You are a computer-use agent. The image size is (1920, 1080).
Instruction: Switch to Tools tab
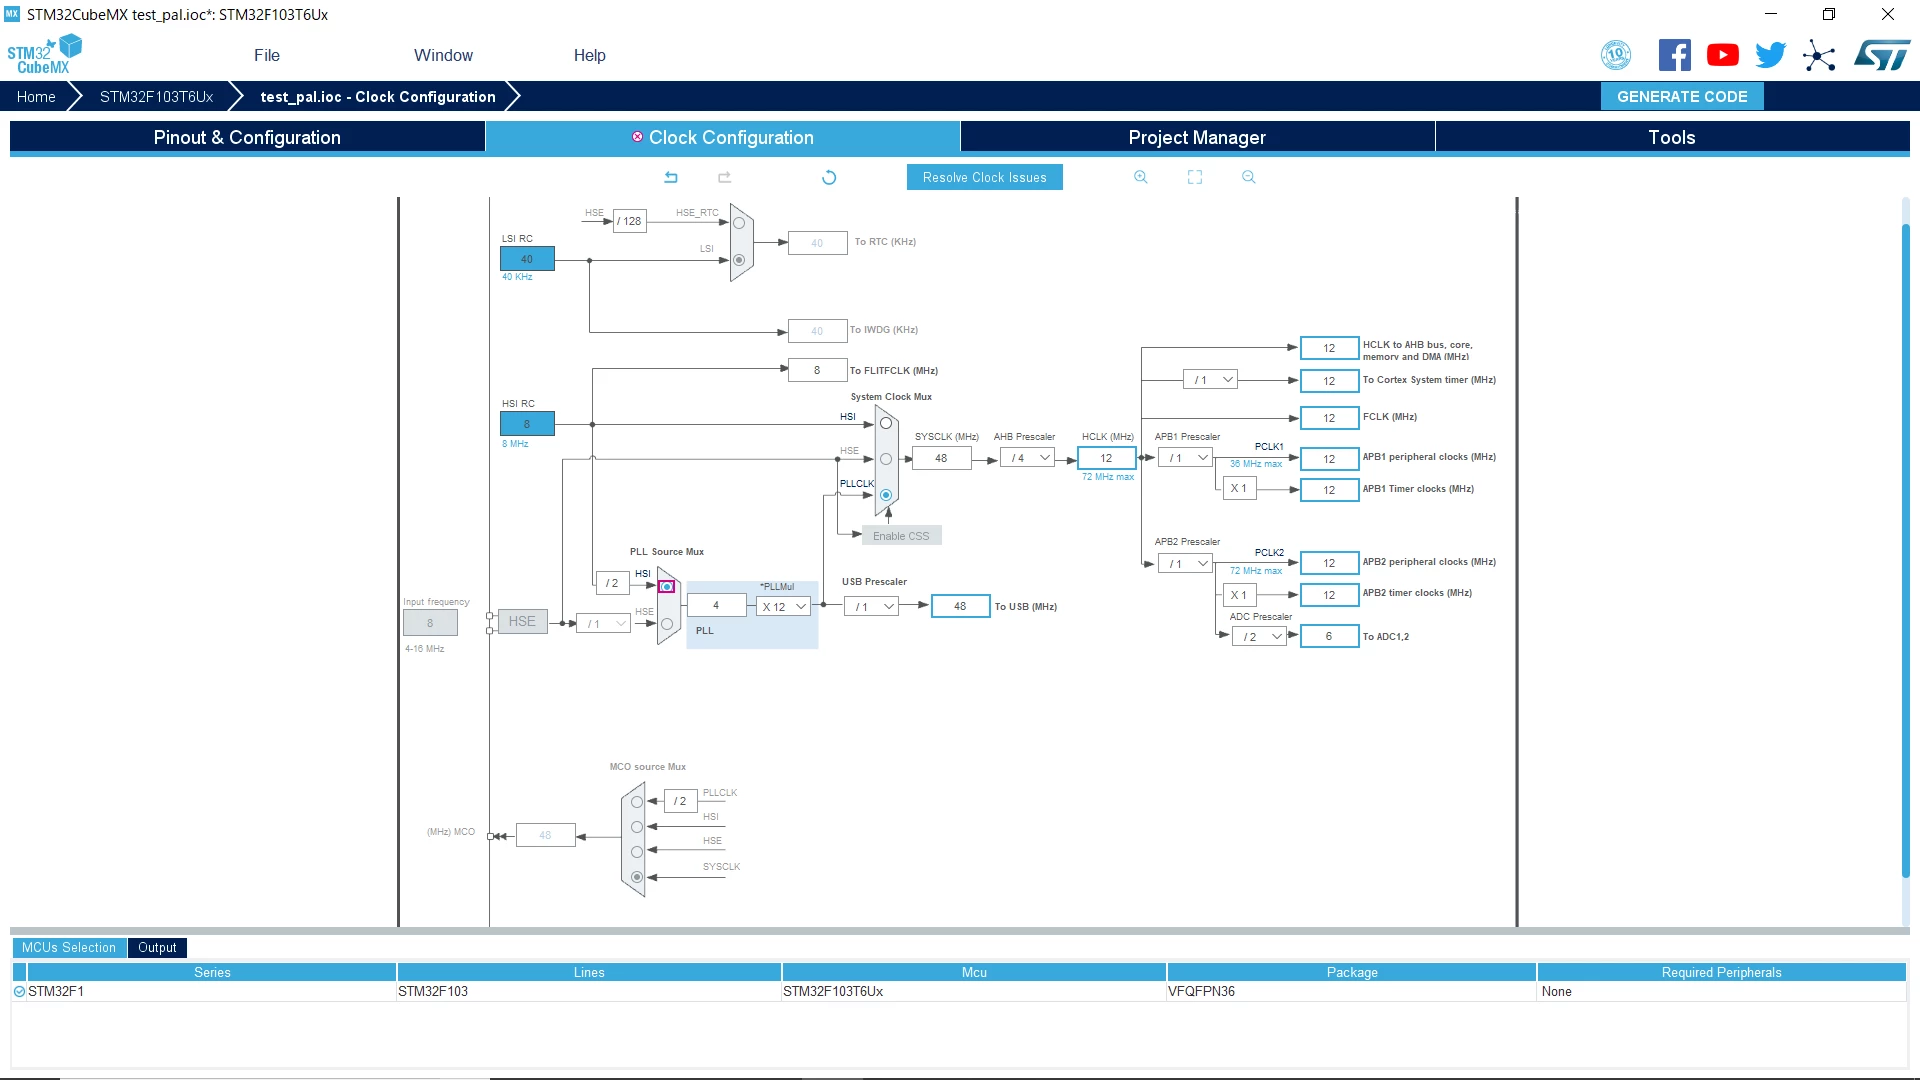pos(1672,137)
